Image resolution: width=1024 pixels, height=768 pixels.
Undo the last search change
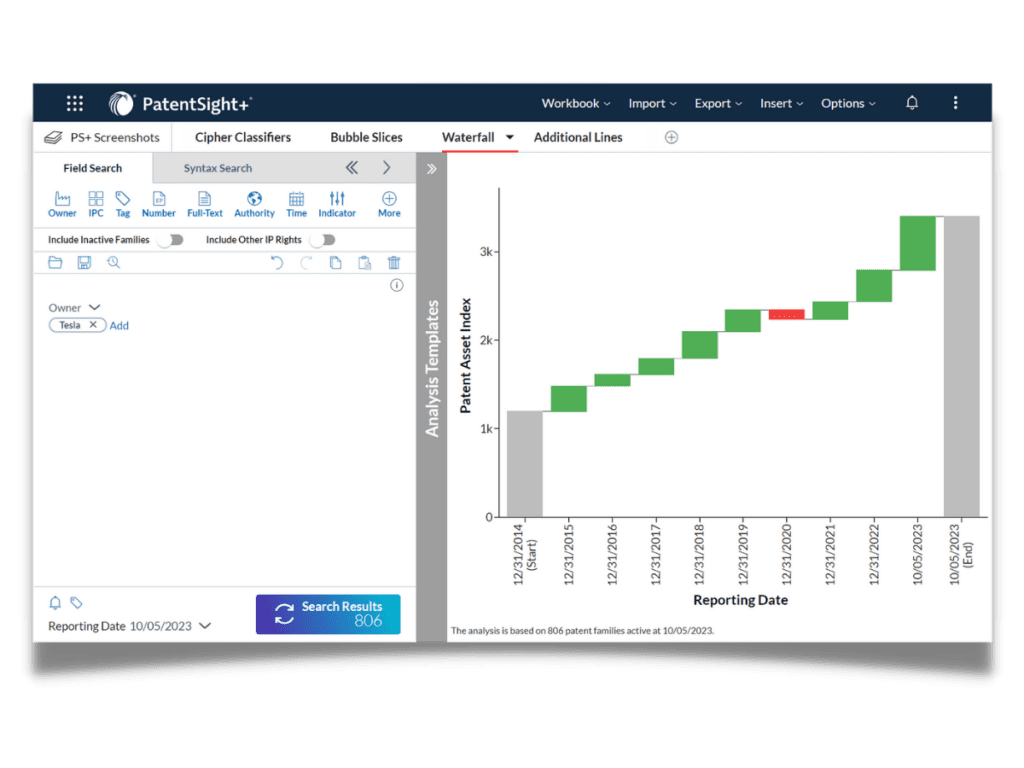coord(277,263)
